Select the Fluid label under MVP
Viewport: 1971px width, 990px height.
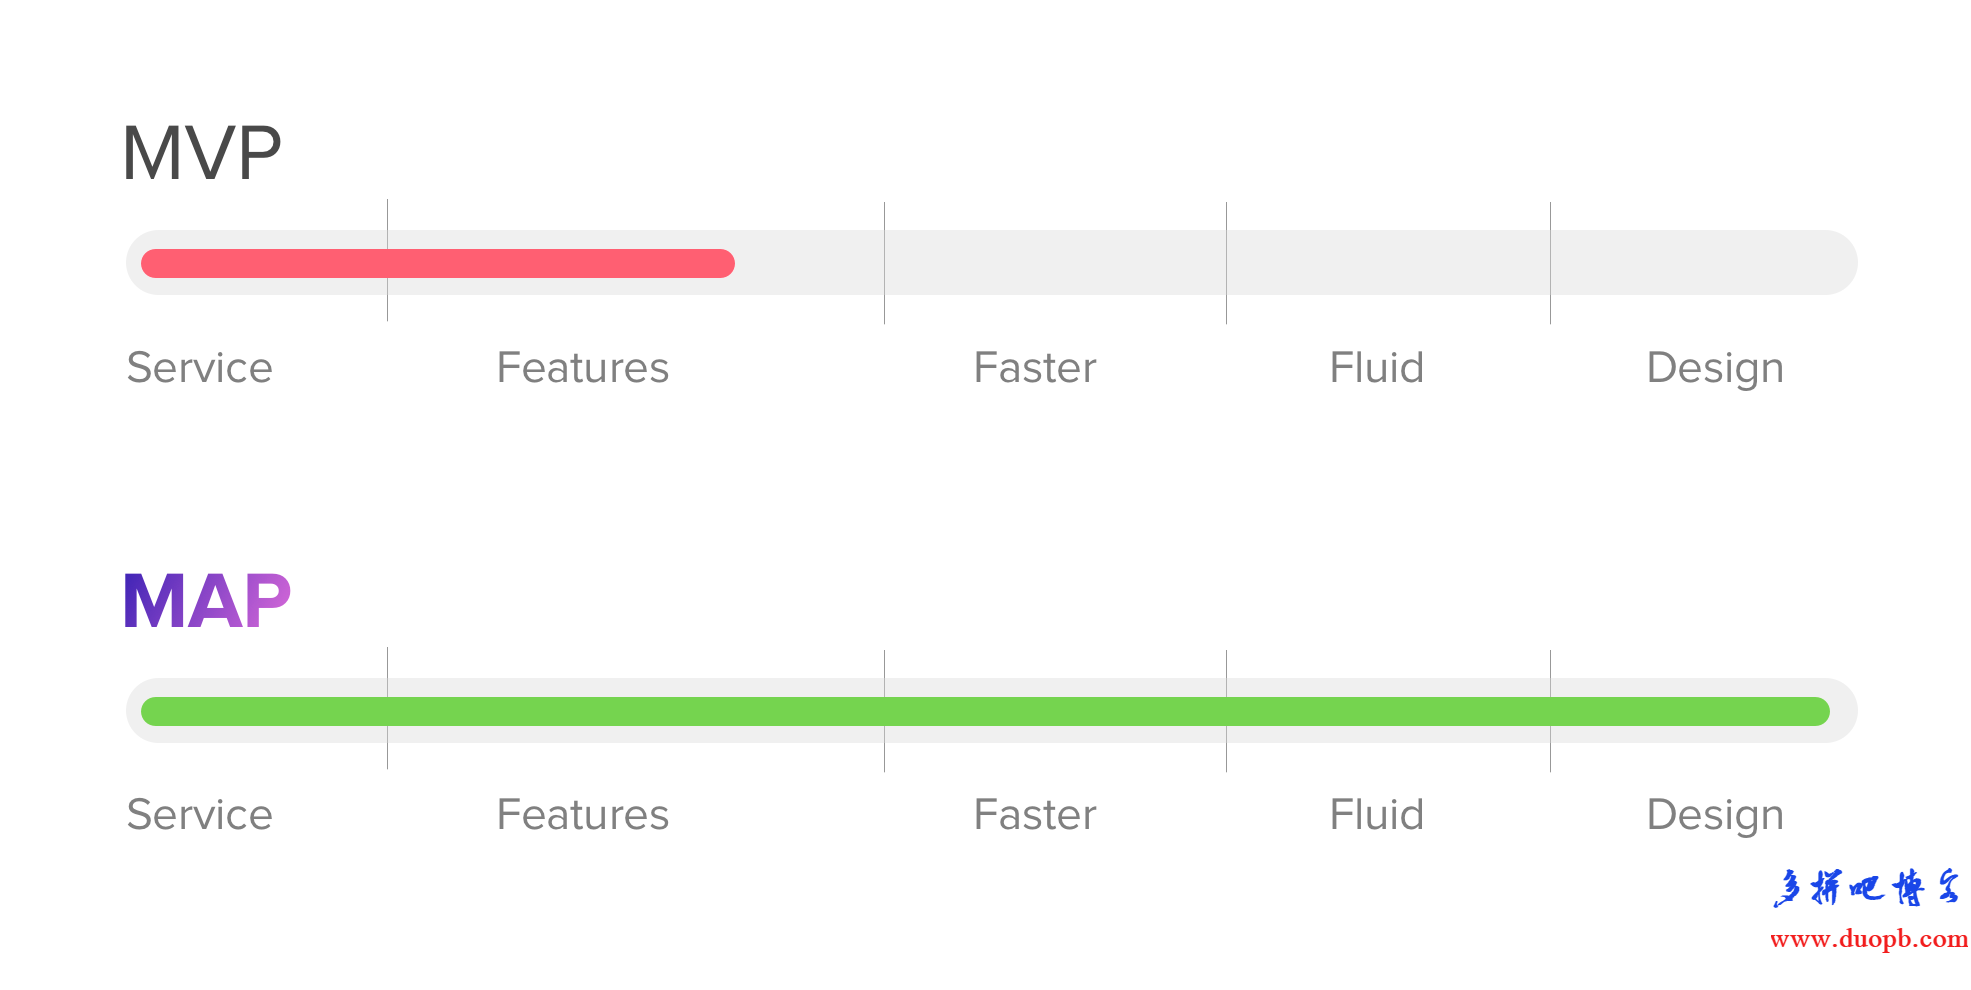click(x=1377, y=367)
